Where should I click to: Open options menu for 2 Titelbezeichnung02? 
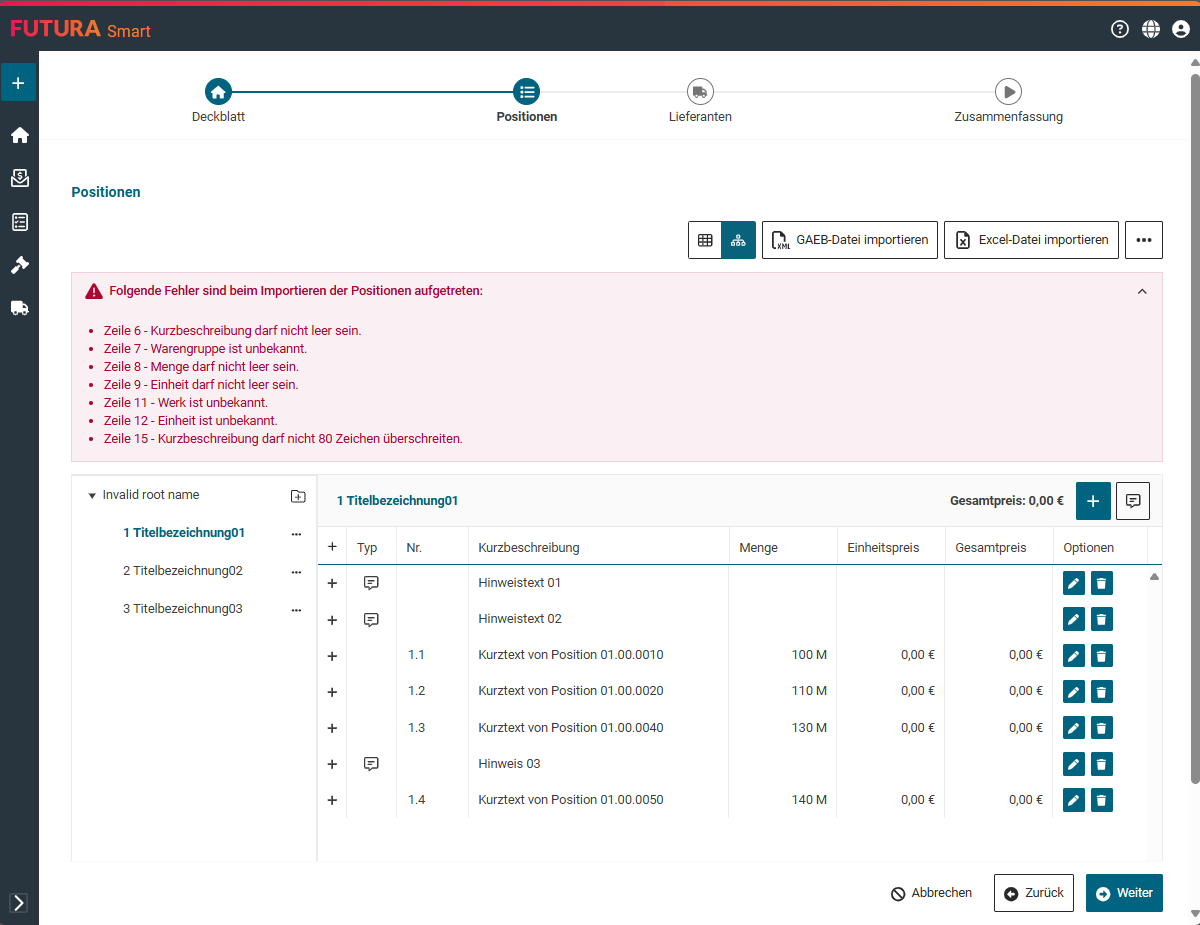tap(296, 572)
